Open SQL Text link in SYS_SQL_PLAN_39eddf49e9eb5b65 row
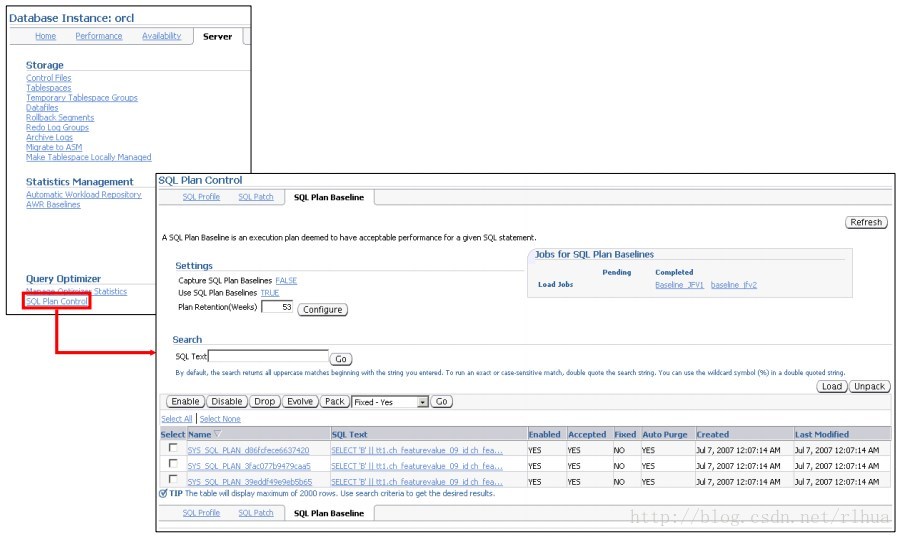This screenshot has width=901, height=537. tap(417, 481)
